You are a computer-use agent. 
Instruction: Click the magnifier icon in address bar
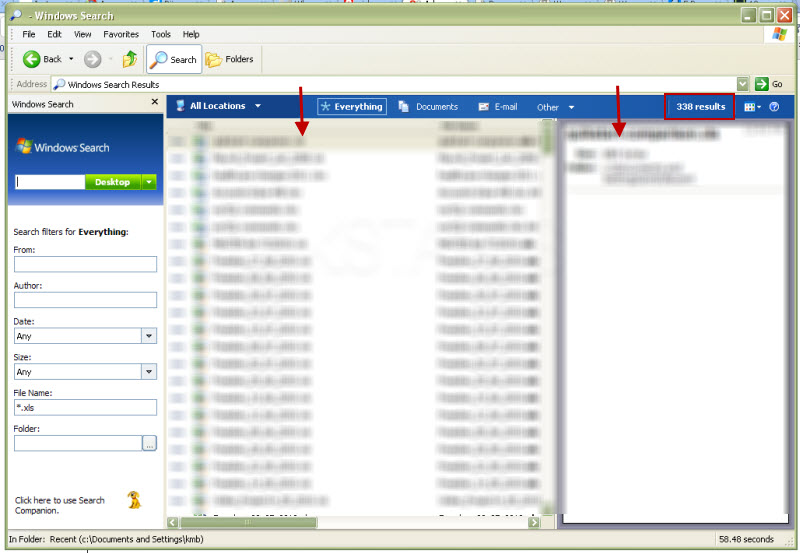point(59,84)
